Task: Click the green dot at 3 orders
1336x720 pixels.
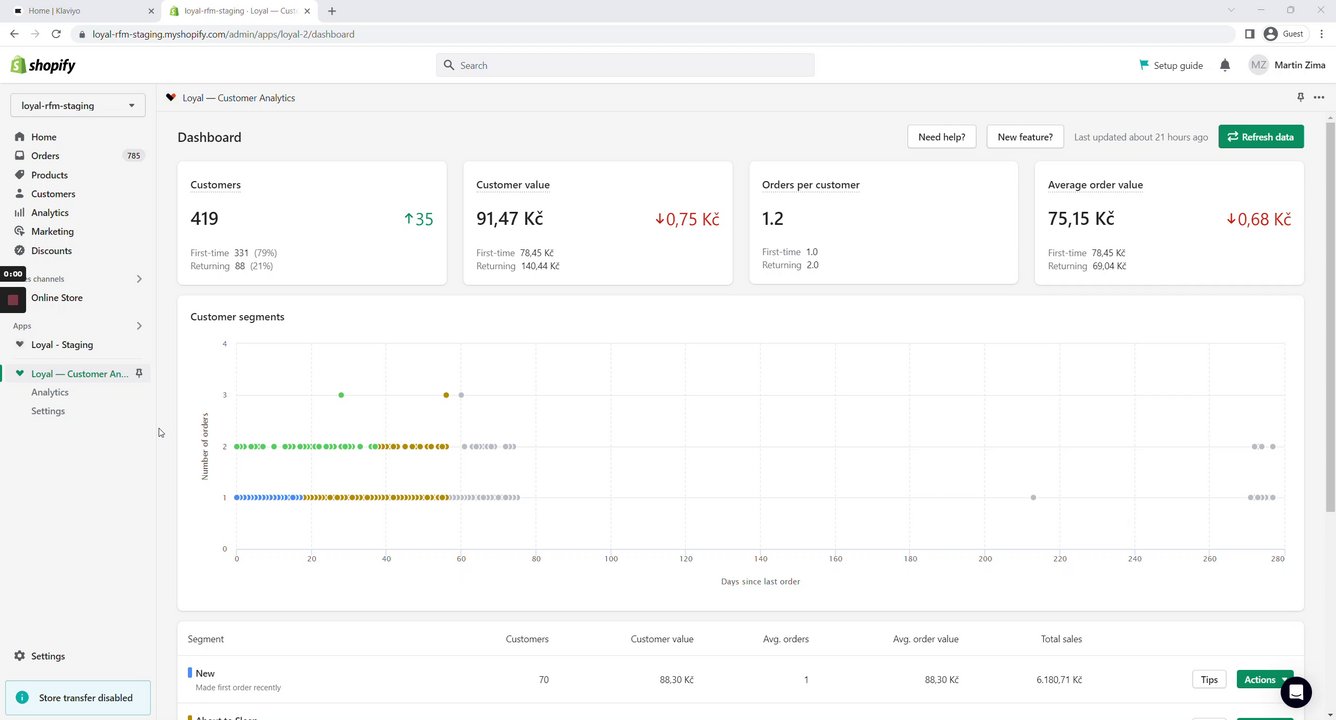Action: tap(341, 395)
